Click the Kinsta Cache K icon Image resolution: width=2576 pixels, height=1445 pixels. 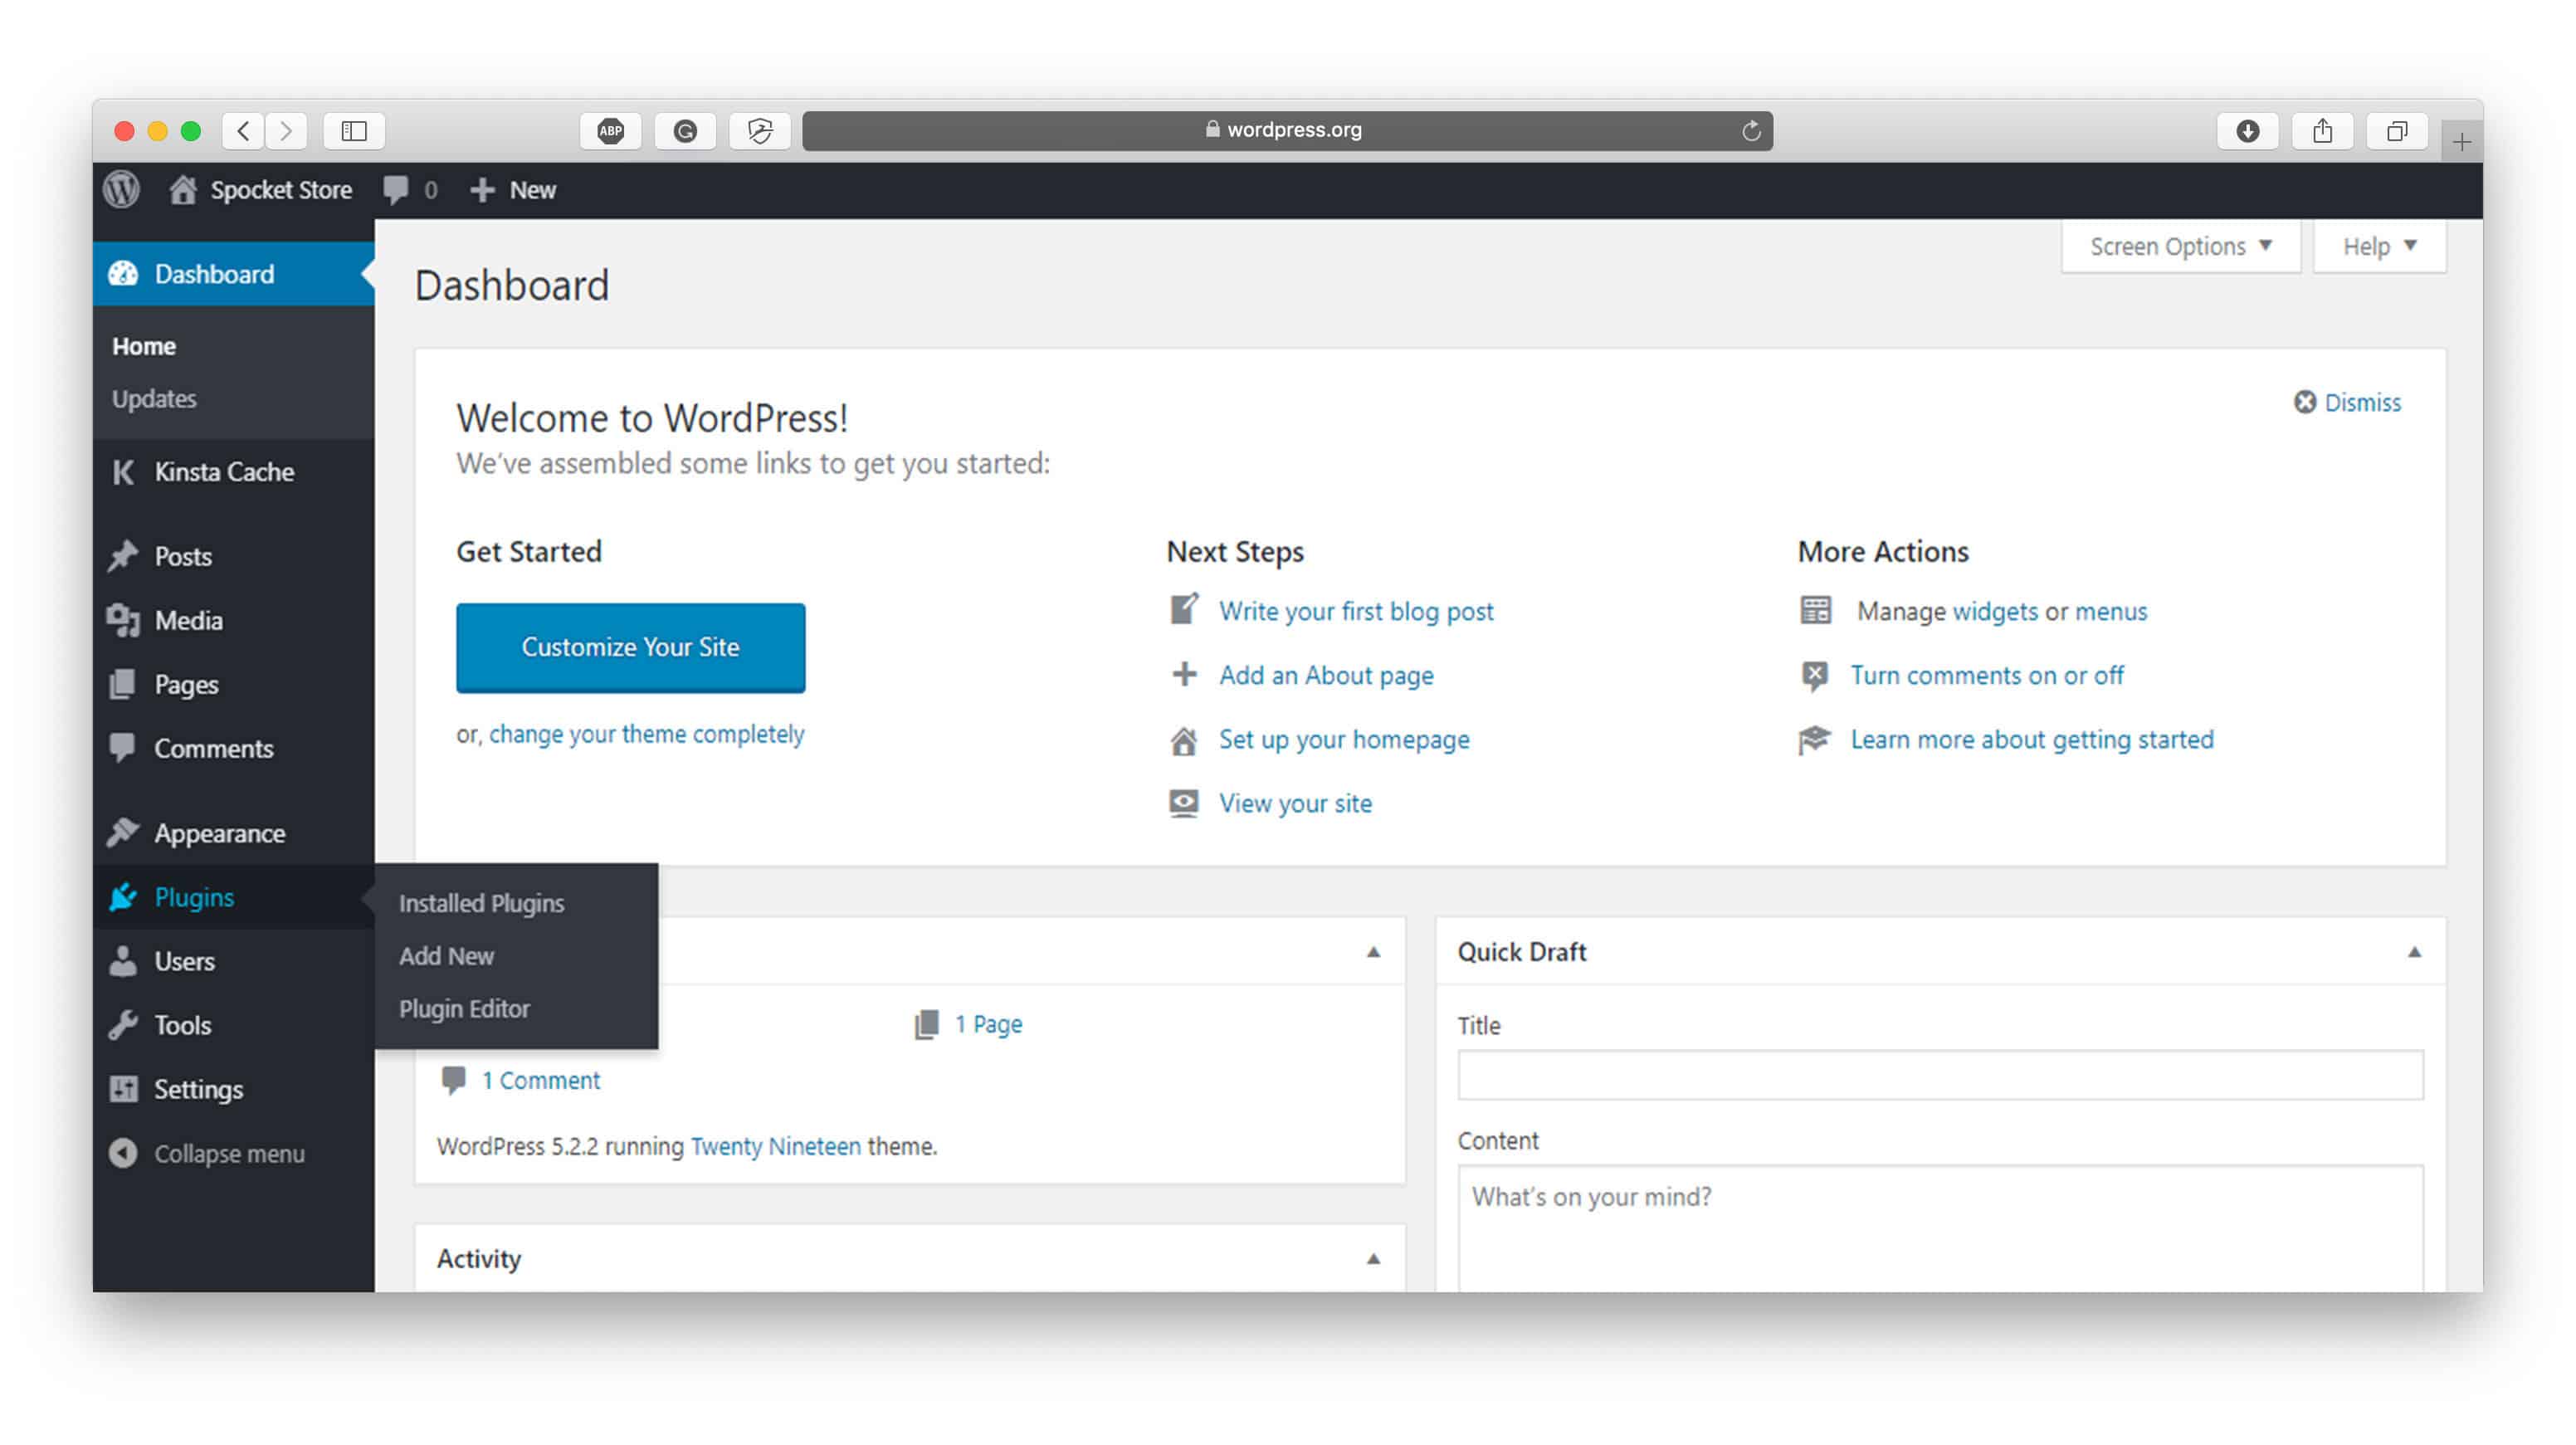[x=123, y=472]
